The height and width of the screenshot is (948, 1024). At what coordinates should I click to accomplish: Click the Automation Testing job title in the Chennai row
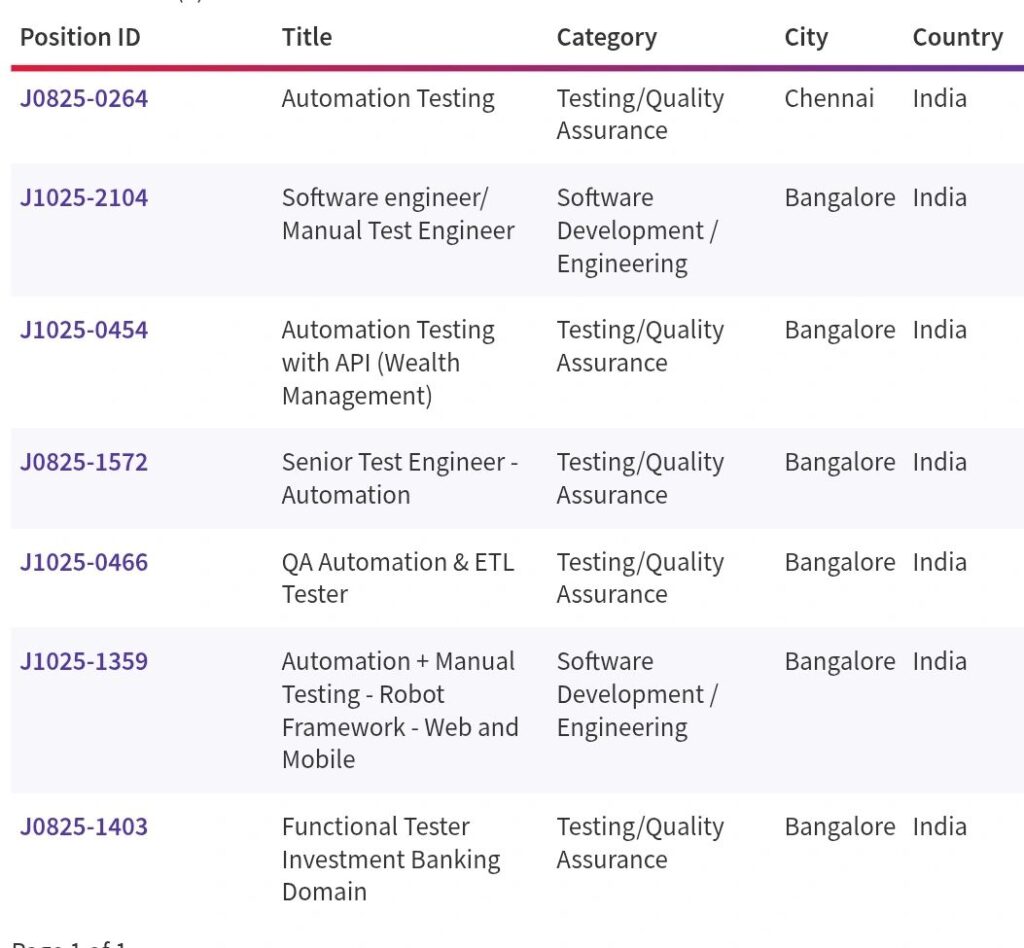[x=388, y=99]
